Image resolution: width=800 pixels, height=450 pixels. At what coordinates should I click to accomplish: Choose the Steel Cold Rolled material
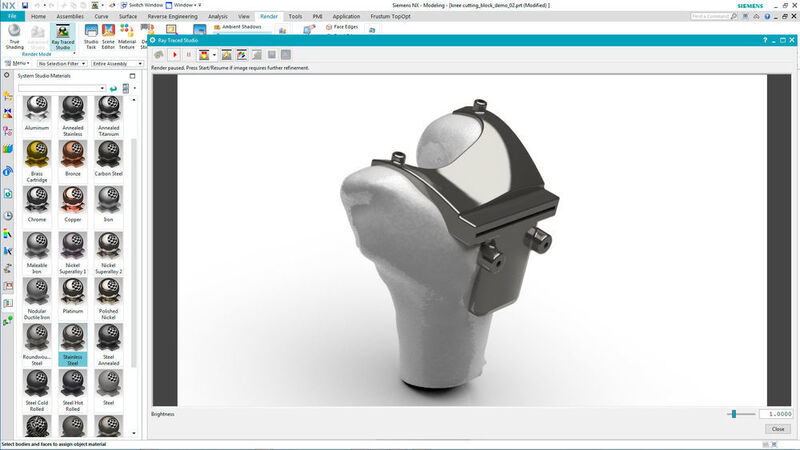click(x=37, y=390)
